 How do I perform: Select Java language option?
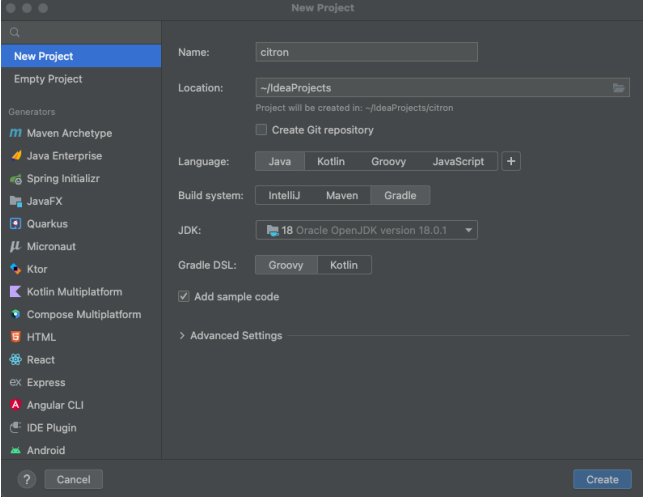(x=280, y=161)
